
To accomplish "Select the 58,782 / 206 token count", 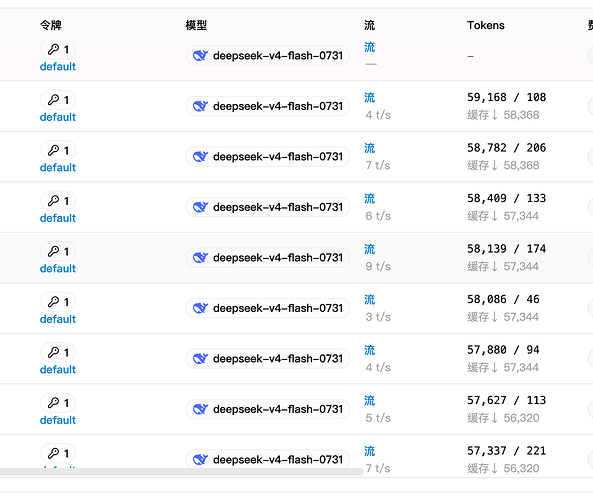I will (506, 148).
